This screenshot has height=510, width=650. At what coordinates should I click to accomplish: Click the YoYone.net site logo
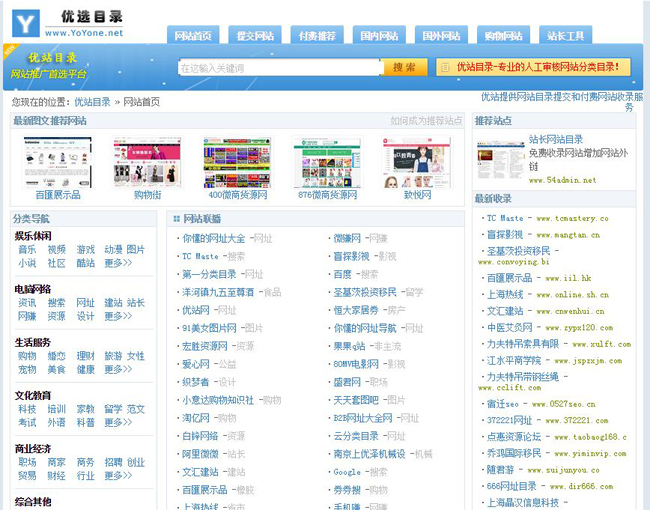pyautogui.click(x=69, y=24)
